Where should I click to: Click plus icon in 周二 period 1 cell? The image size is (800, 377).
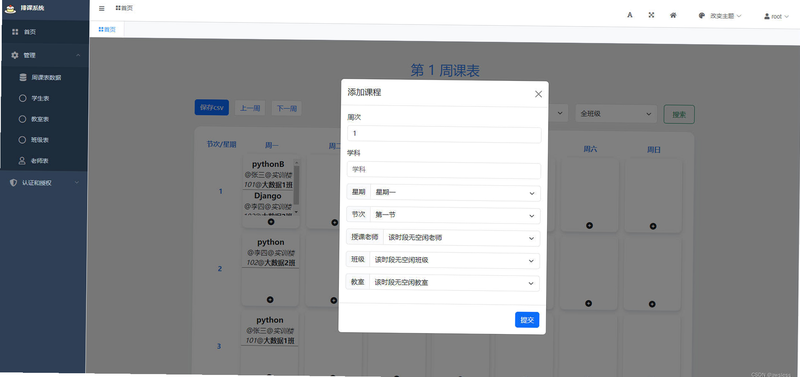[x=334, y=222]
